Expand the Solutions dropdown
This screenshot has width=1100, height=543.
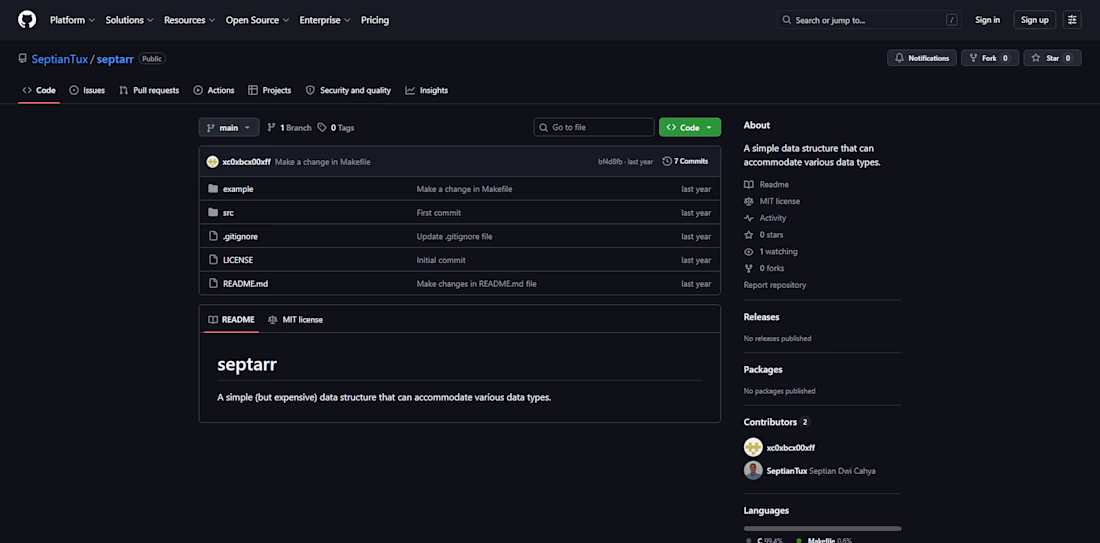coord(130,20)
